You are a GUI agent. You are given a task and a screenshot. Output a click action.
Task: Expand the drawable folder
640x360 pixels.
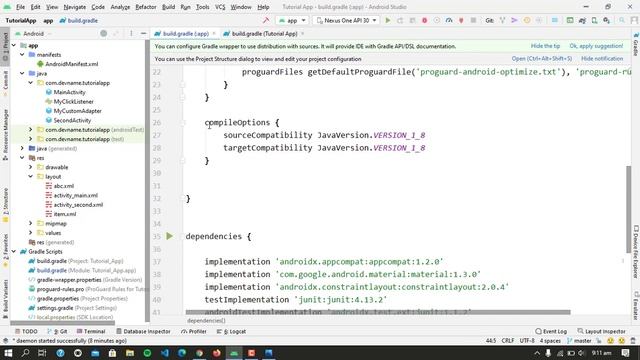[x=31, y=167]
